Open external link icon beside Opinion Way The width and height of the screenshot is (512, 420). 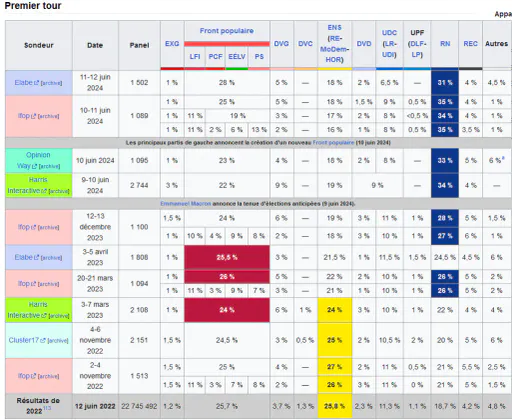point(34,166)
